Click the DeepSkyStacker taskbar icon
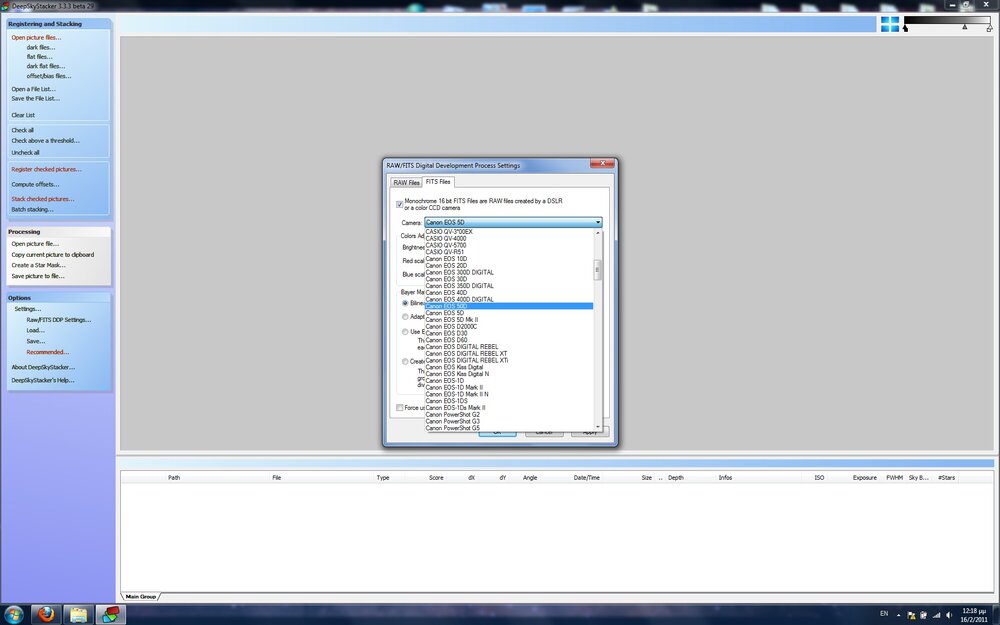The image size is (1000, 625). [x=110, y=614]
